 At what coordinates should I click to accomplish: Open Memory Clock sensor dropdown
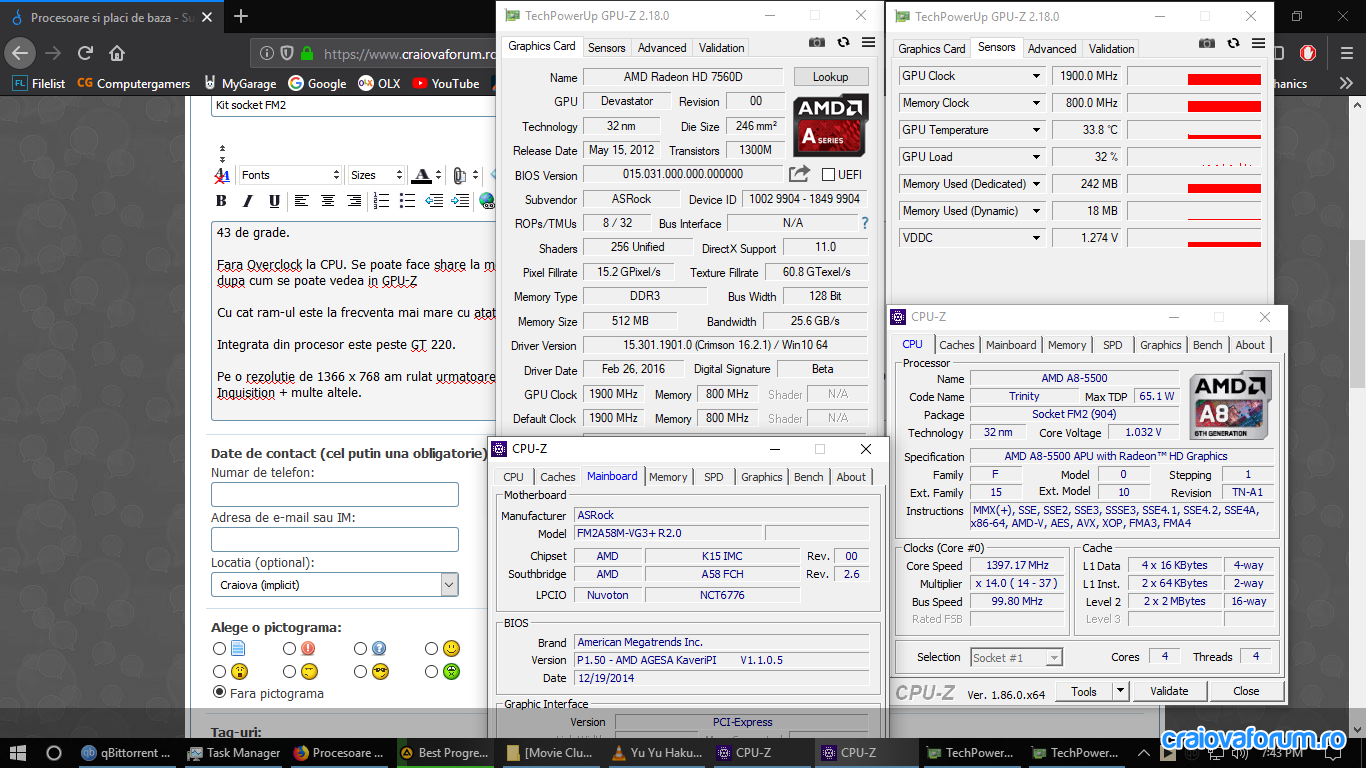[x=1037, y=103]
